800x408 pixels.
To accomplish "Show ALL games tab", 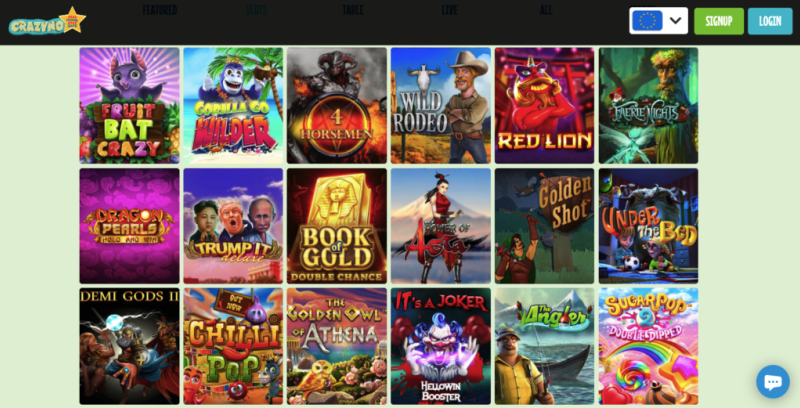I will click(x=546, y=10).
